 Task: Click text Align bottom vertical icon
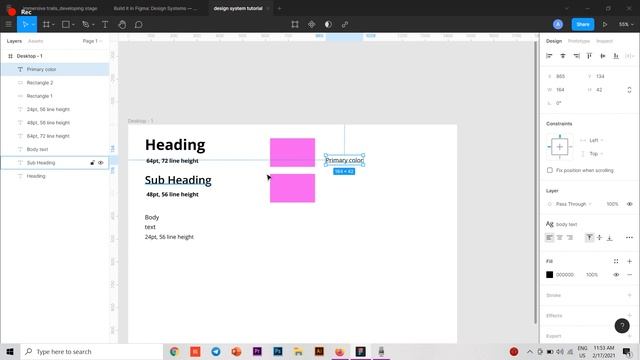[609, 238]
